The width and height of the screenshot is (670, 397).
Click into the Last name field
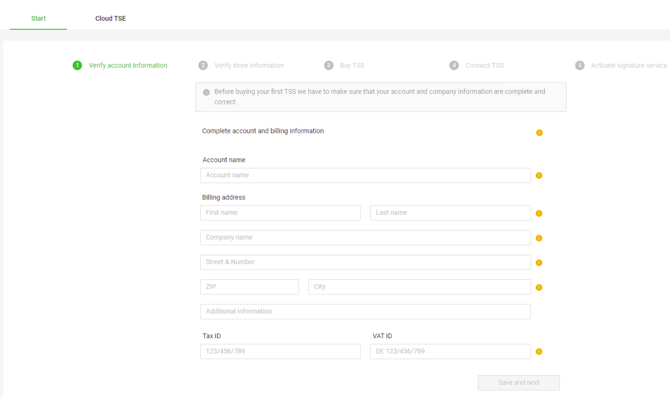tap(450, 213)
